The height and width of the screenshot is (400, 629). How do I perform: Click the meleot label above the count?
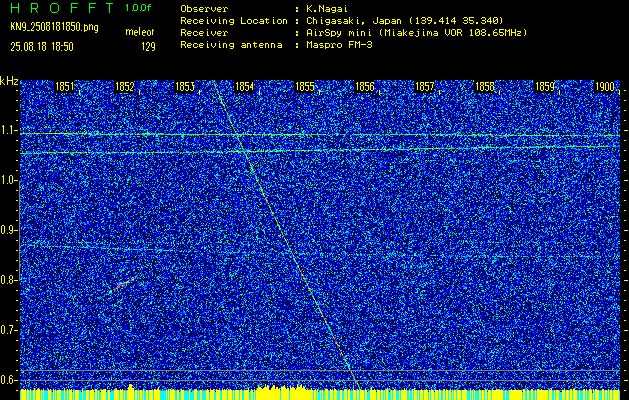140,32
